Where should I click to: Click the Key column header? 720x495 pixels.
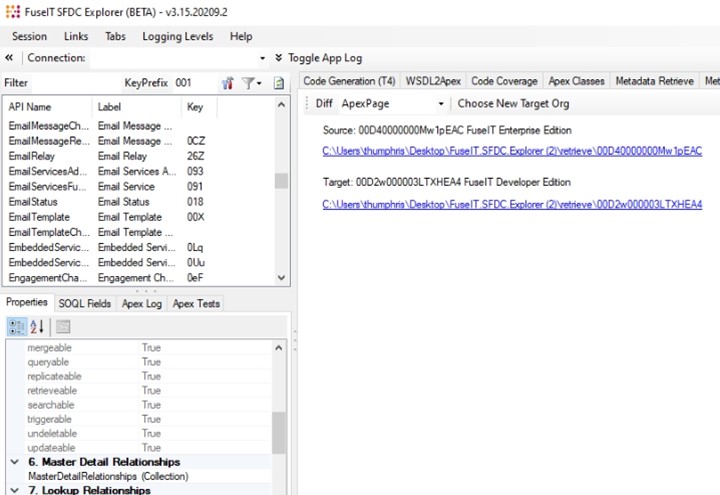(x=199, y=107)
